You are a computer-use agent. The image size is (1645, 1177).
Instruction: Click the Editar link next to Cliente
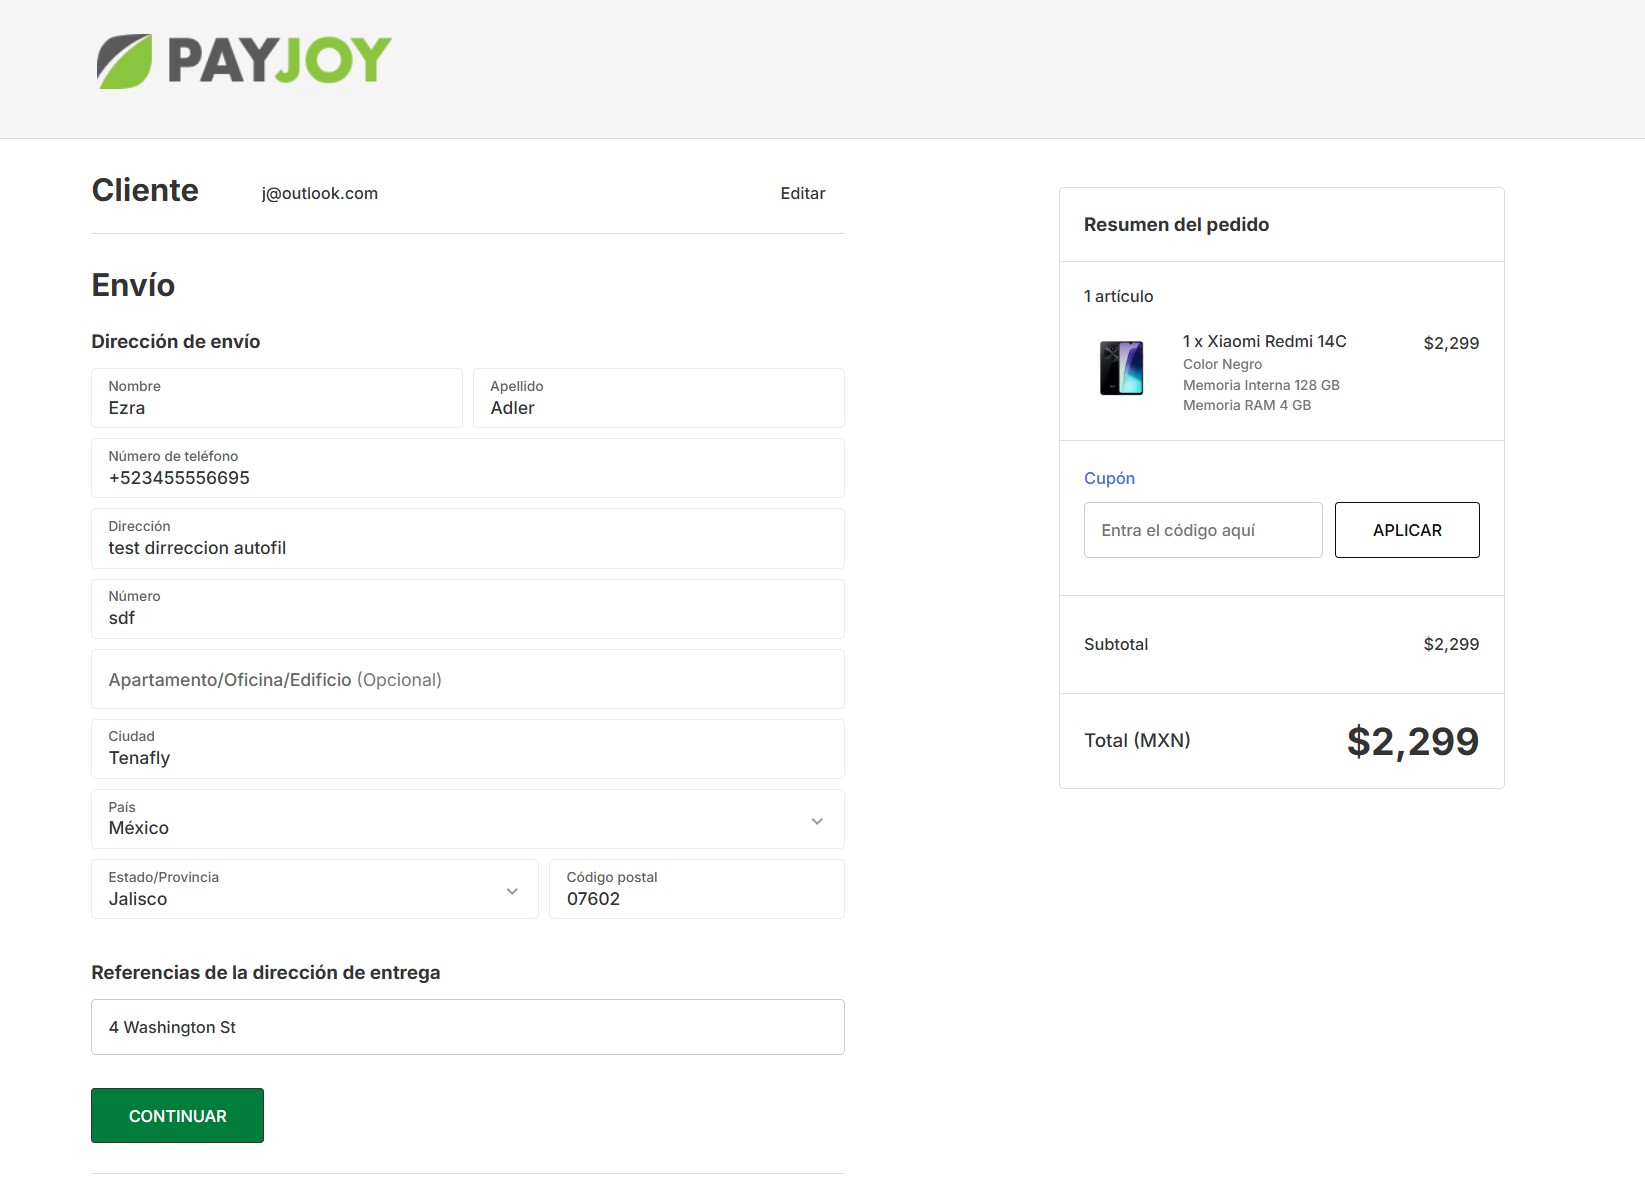[802, 193]
